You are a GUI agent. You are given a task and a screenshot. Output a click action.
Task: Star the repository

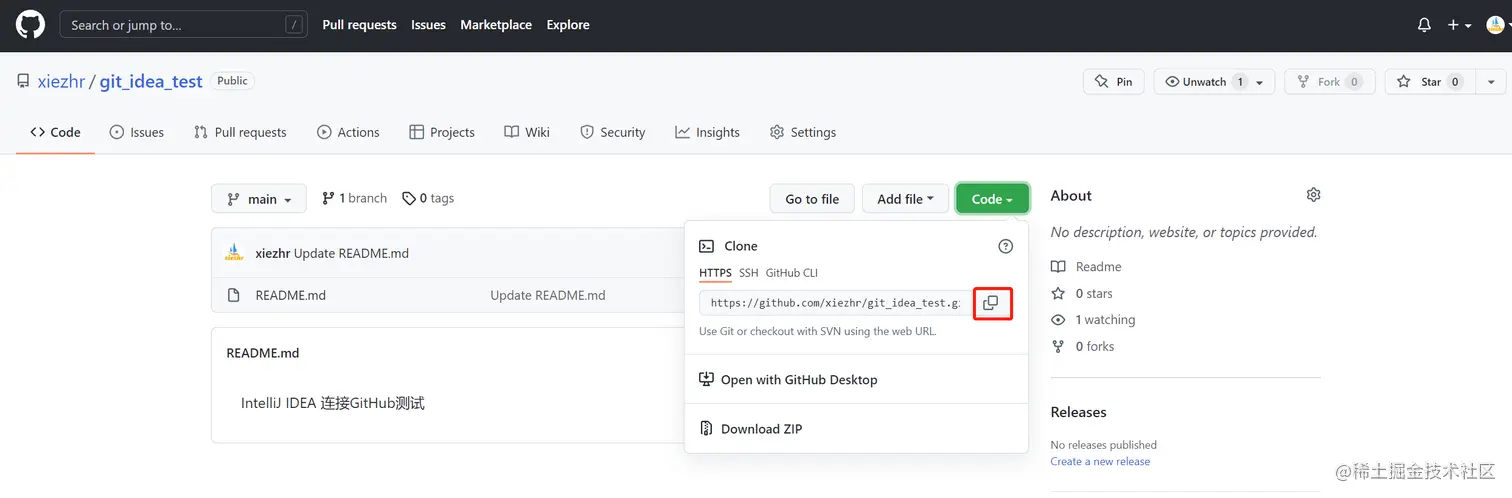[1429, 82]
